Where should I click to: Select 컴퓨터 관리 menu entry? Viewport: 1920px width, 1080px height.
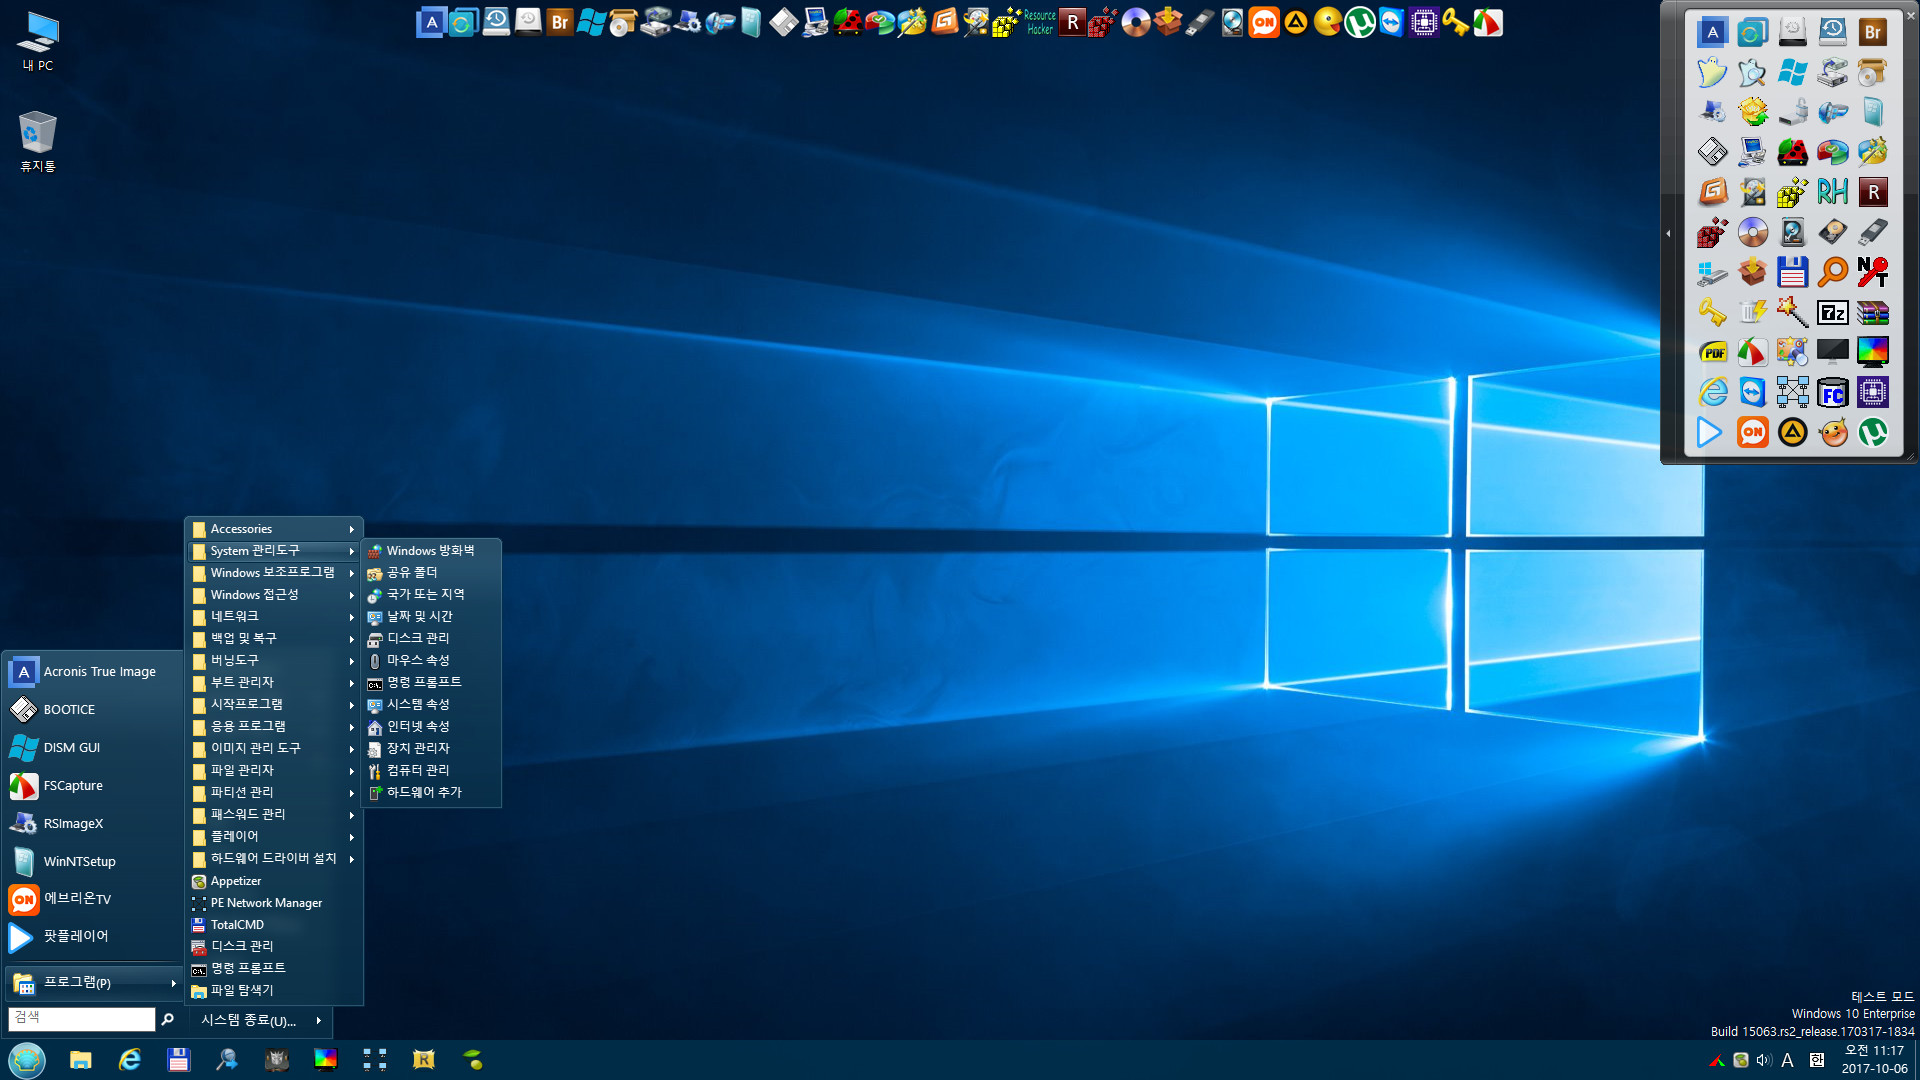(x=431, y=771)
